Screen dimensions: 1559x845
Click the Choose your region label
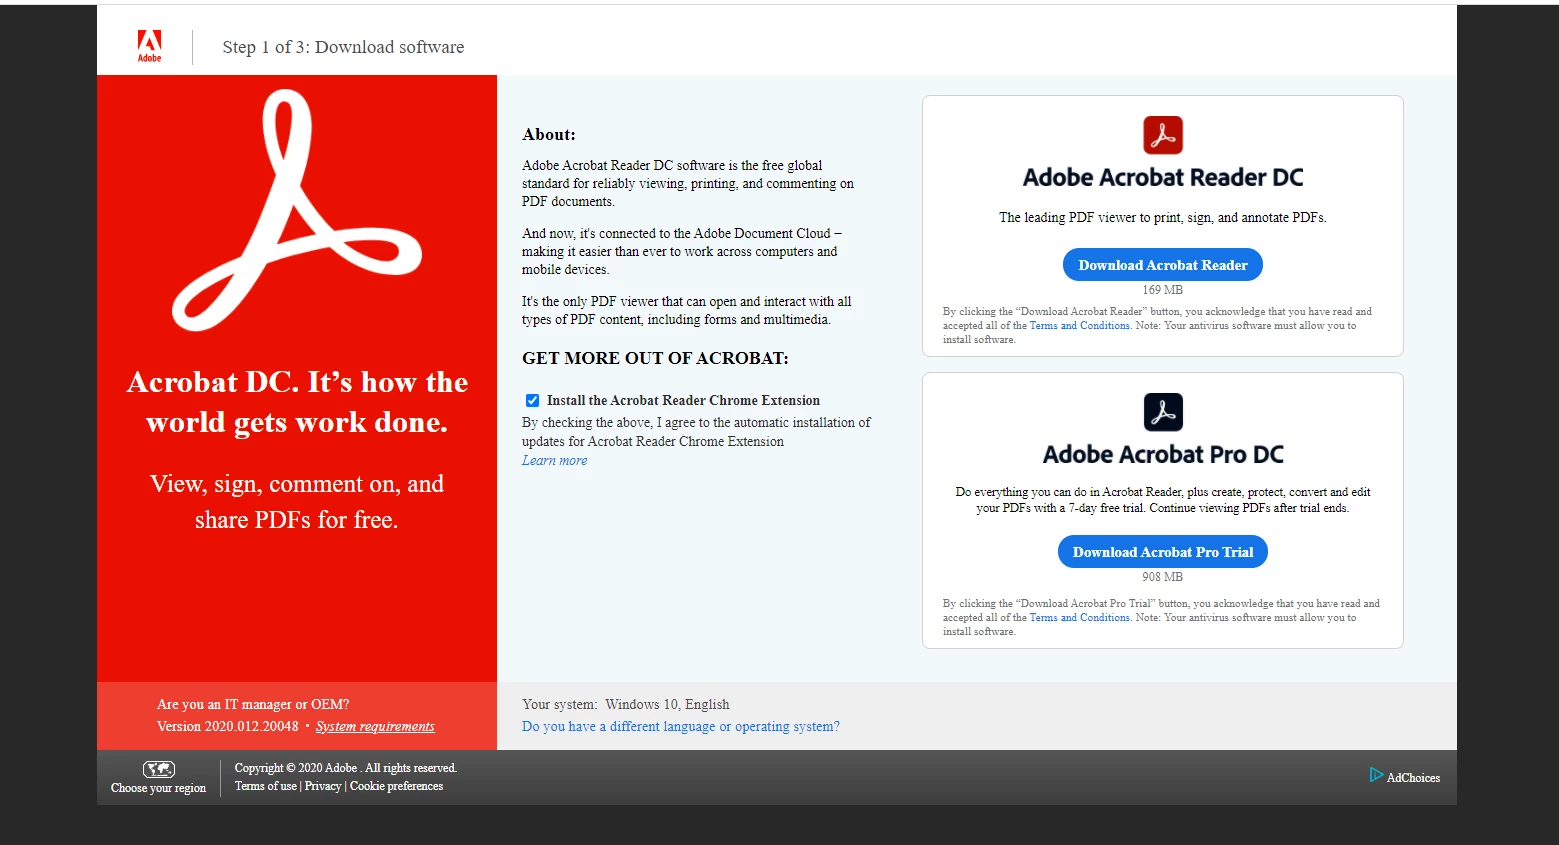pyautogui.click(x=158, y=788)
